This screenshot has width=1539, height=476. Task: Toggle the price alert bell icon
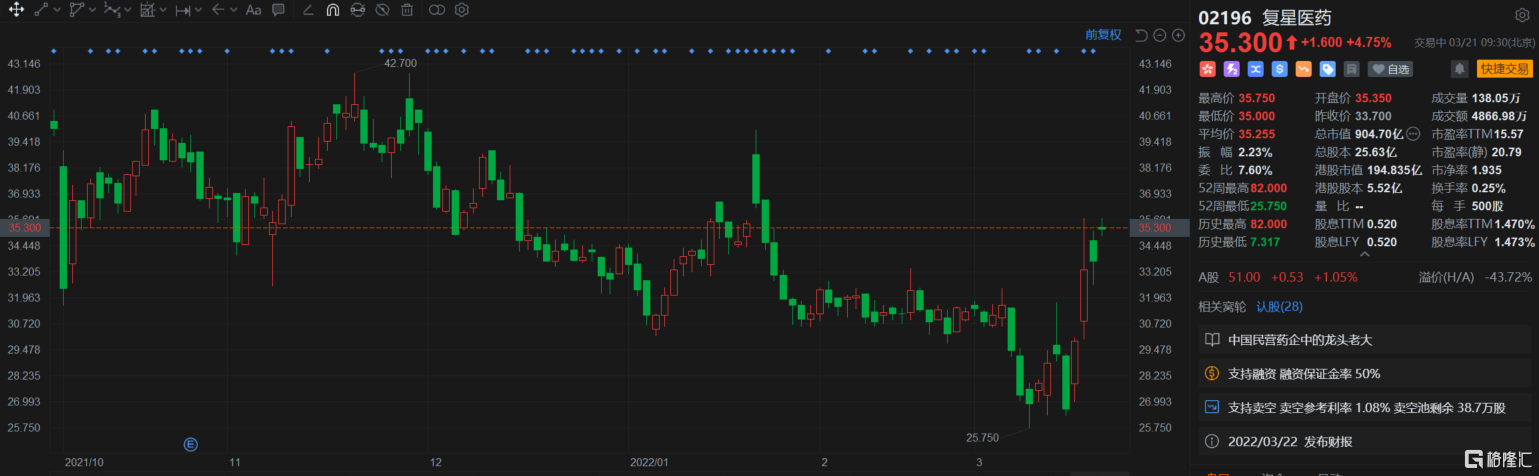click(1460, 69)
